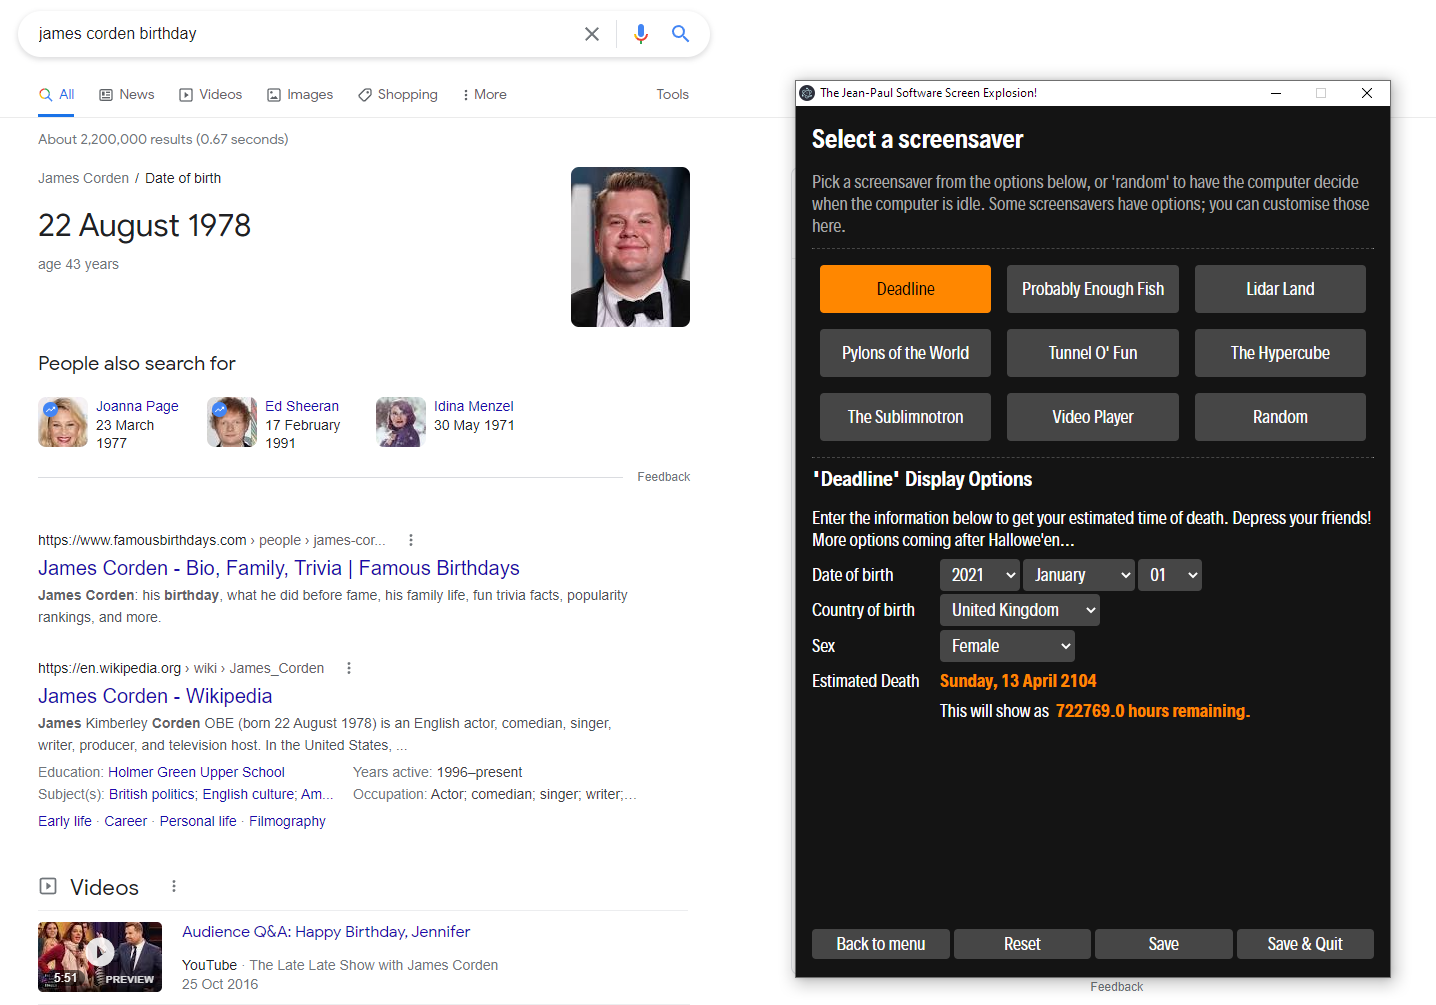Click Joanna Page thumbnail photo

click(63, 422)
